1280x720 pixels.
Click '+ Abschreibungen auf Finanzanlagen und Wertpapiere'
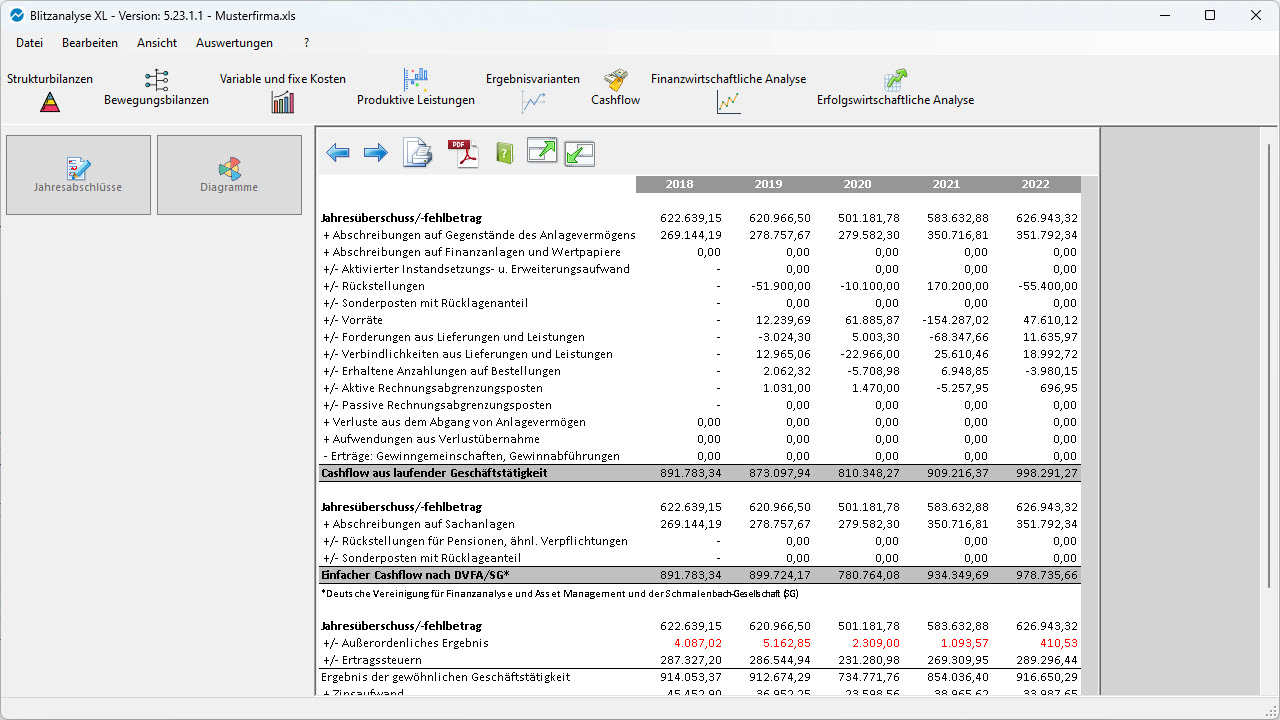point(472,252)
